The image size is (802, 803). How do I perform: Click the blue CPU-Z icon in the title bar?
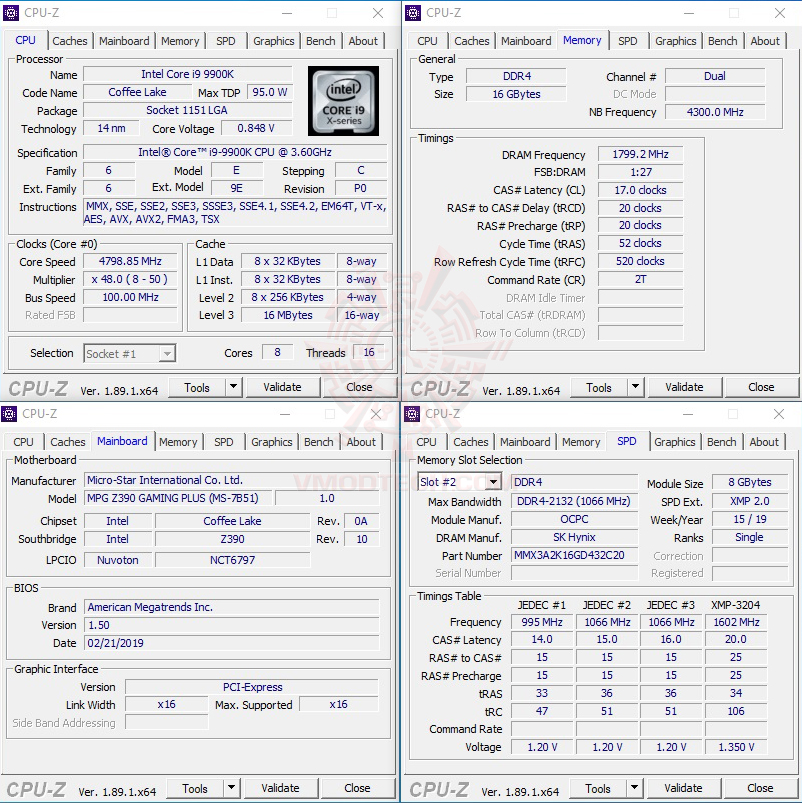click(x=10, y=13)
